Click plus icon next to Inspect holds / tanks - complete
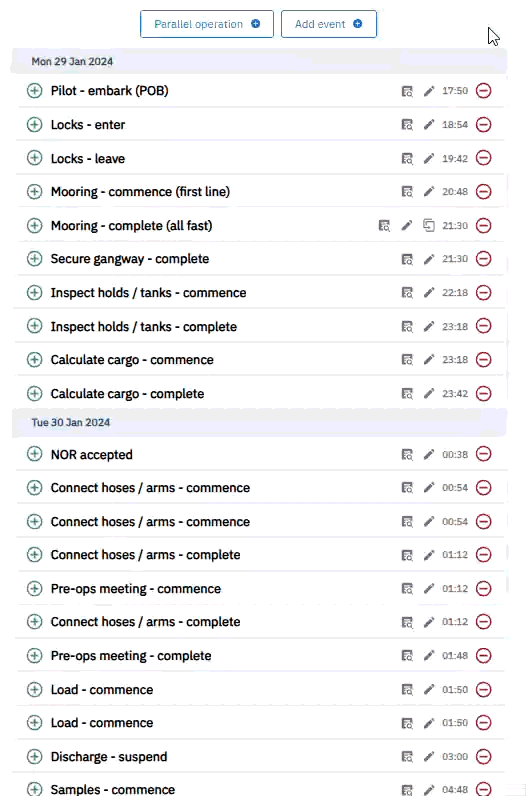The image size is (526, 796). tap(35, 326)
